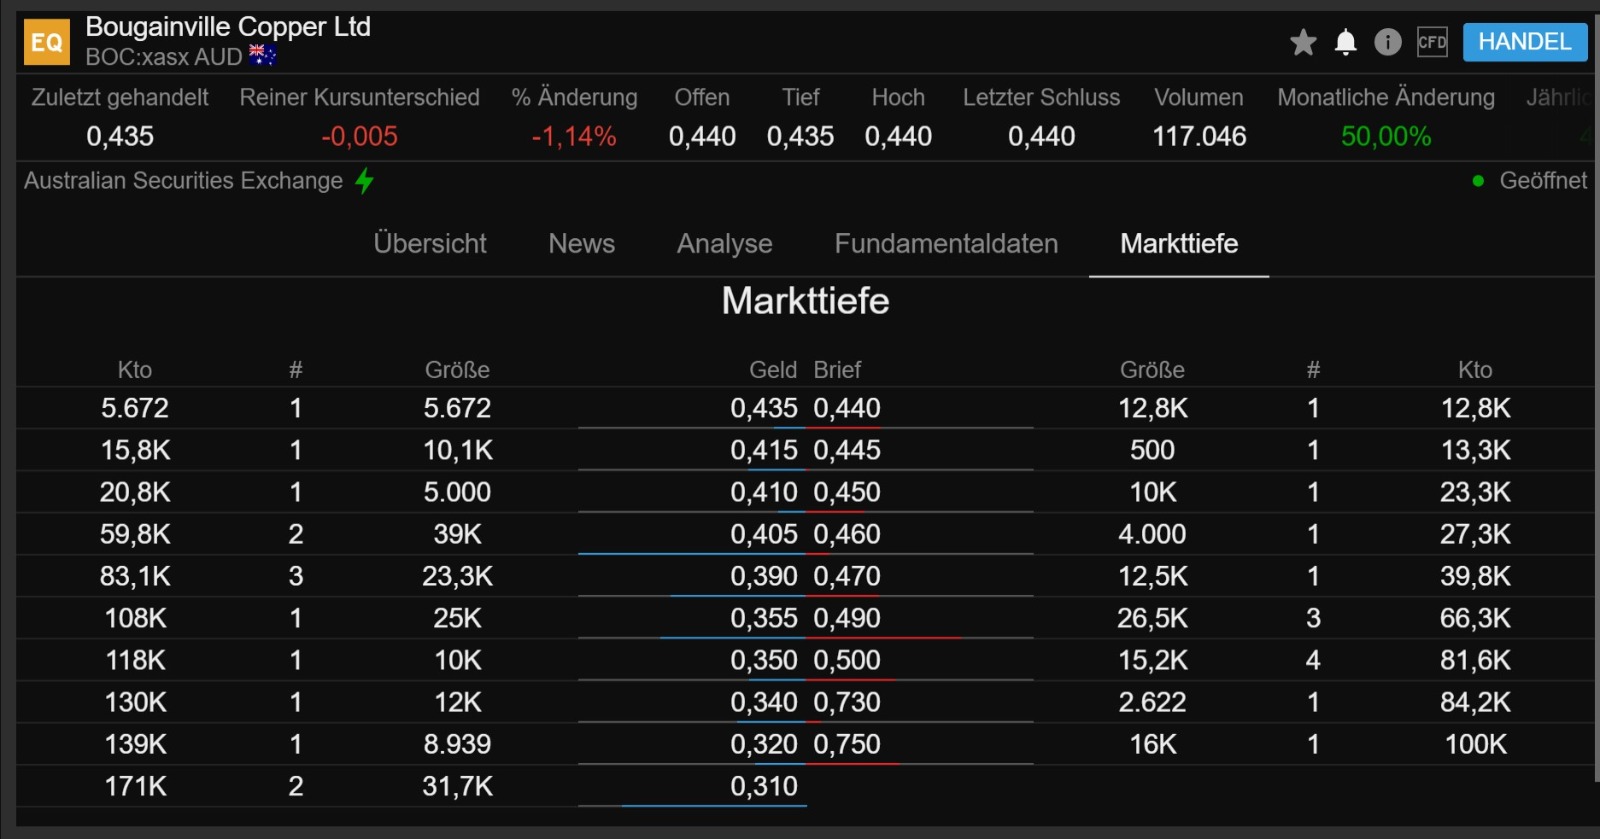Click the Bougainville Copper Ltd title
Screen dimensions: 1600x839
[x=228, y=27]
